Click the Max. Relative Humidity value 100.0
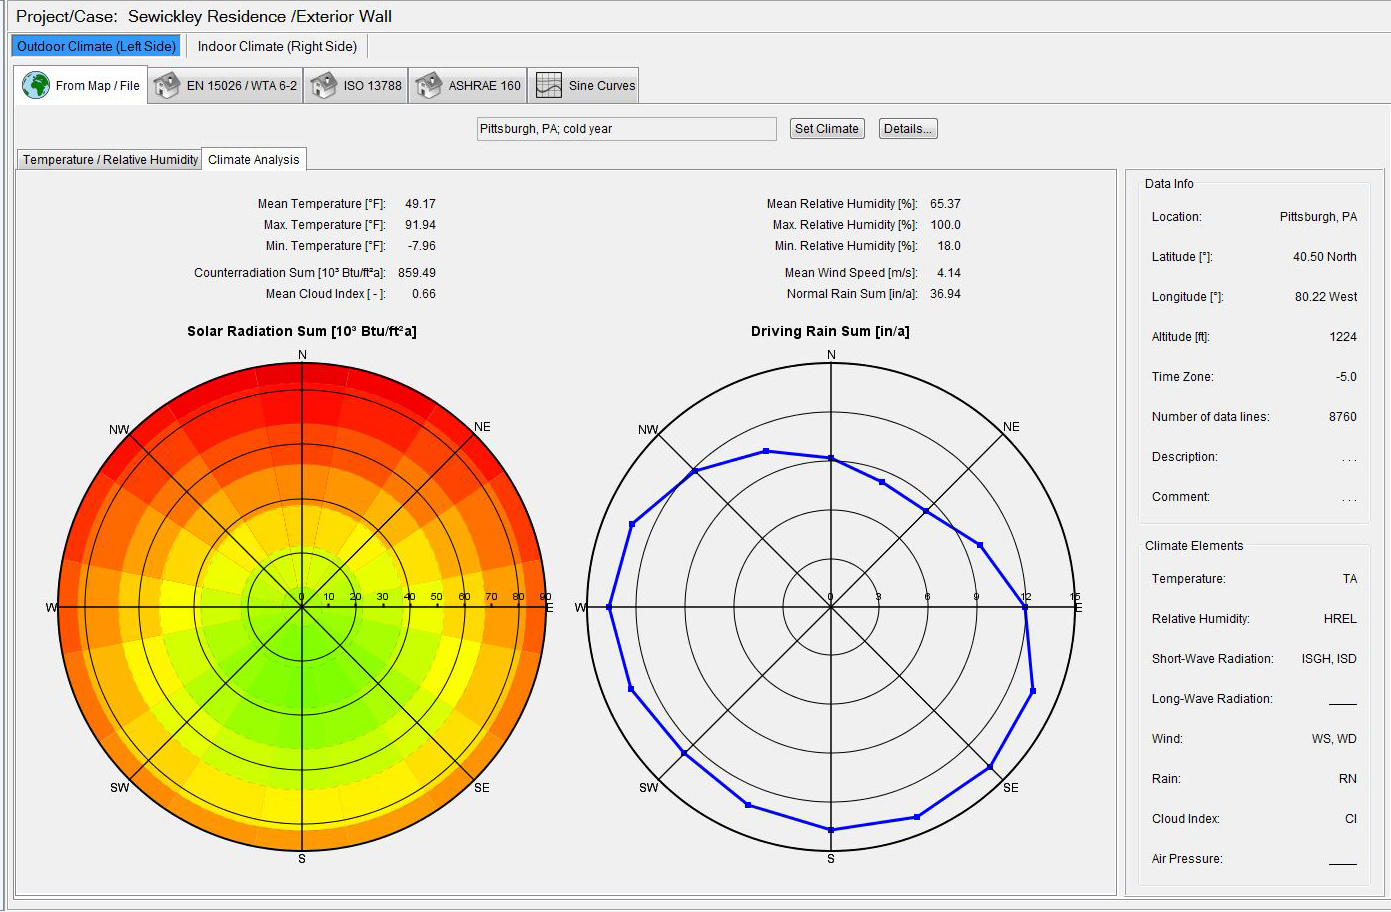Viewport: 1391px width, 912px height. click(x=945, y=225)
